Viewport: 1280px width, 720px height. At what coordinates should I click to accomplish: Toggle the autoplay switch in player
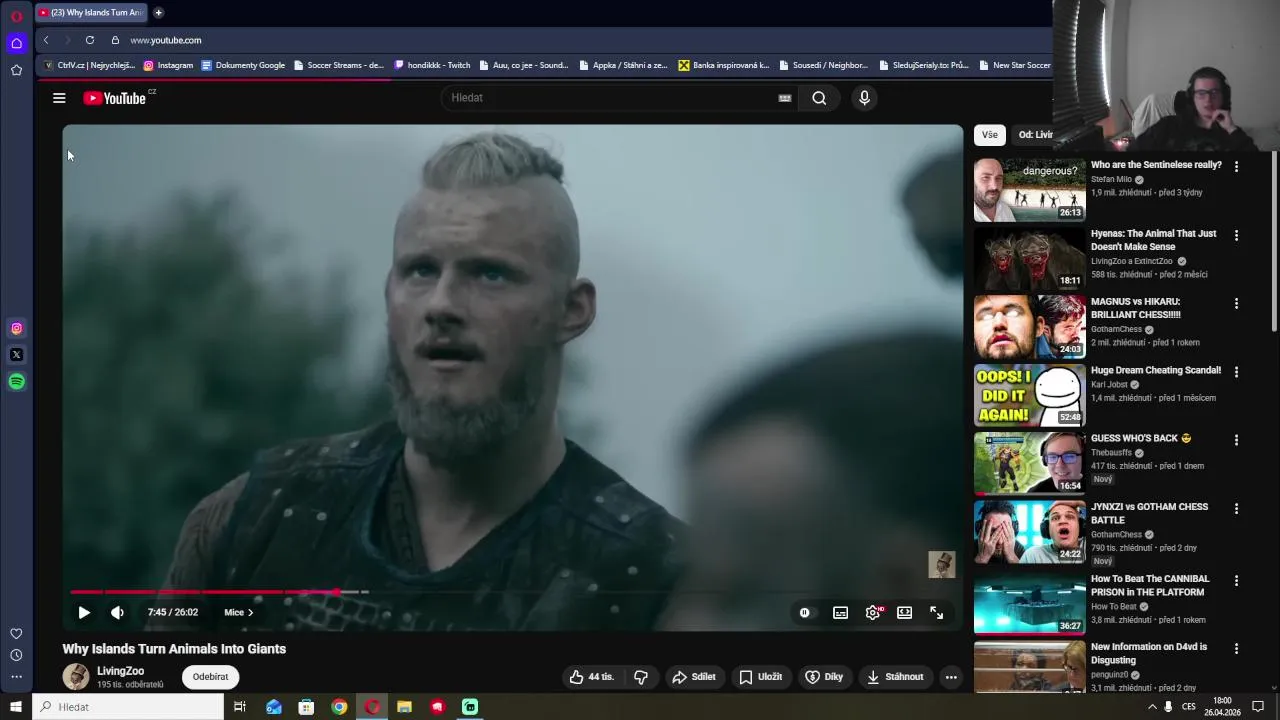pos(804,613)
